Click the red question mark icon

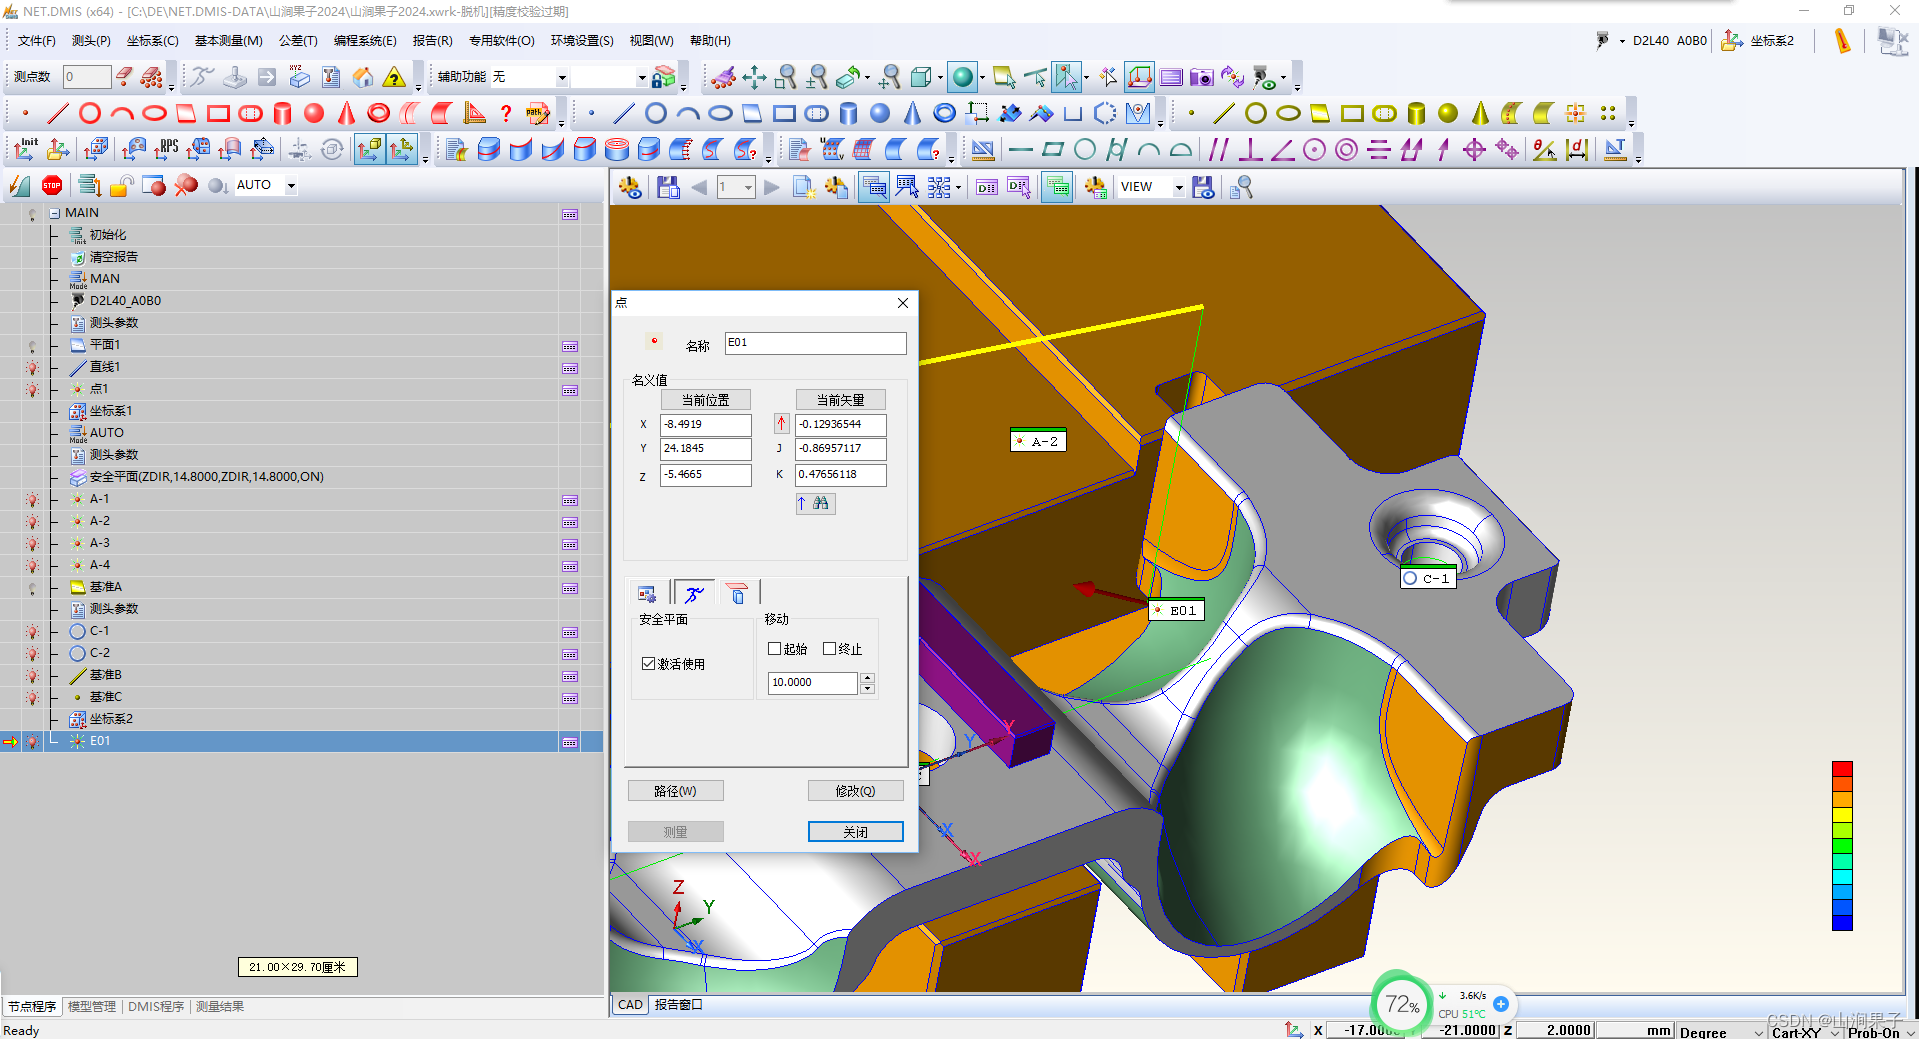(x=506, y=113)
